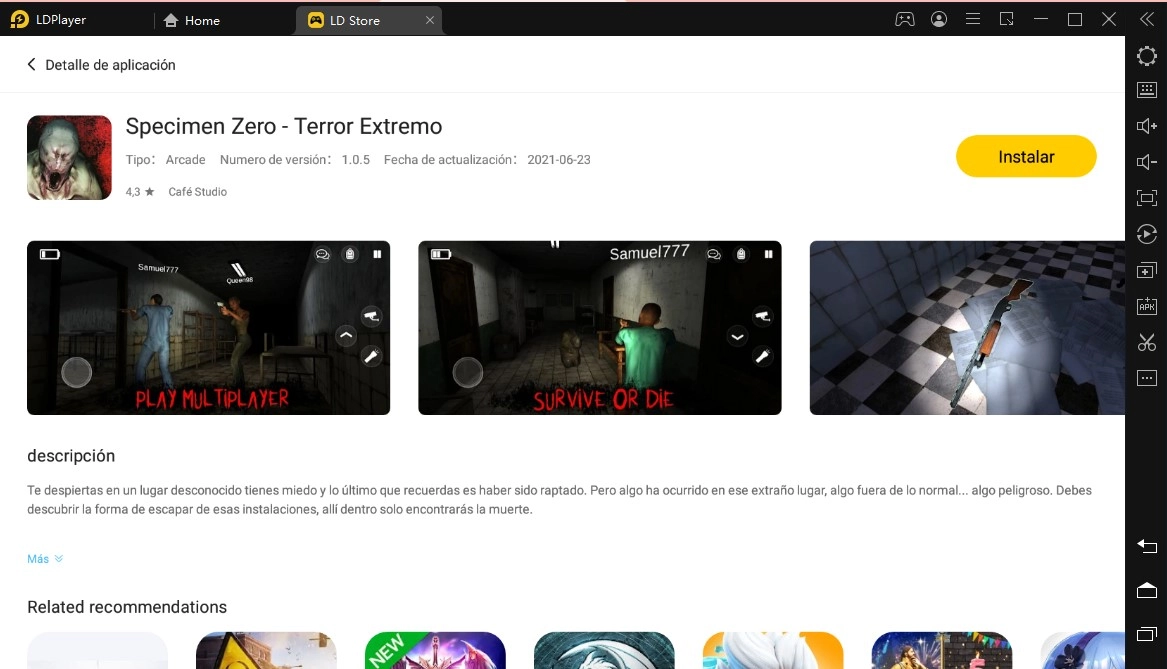Open fifth recommended app with orange background
The height and width of the screenshot is (669, 1167).
tap(773, 650)
